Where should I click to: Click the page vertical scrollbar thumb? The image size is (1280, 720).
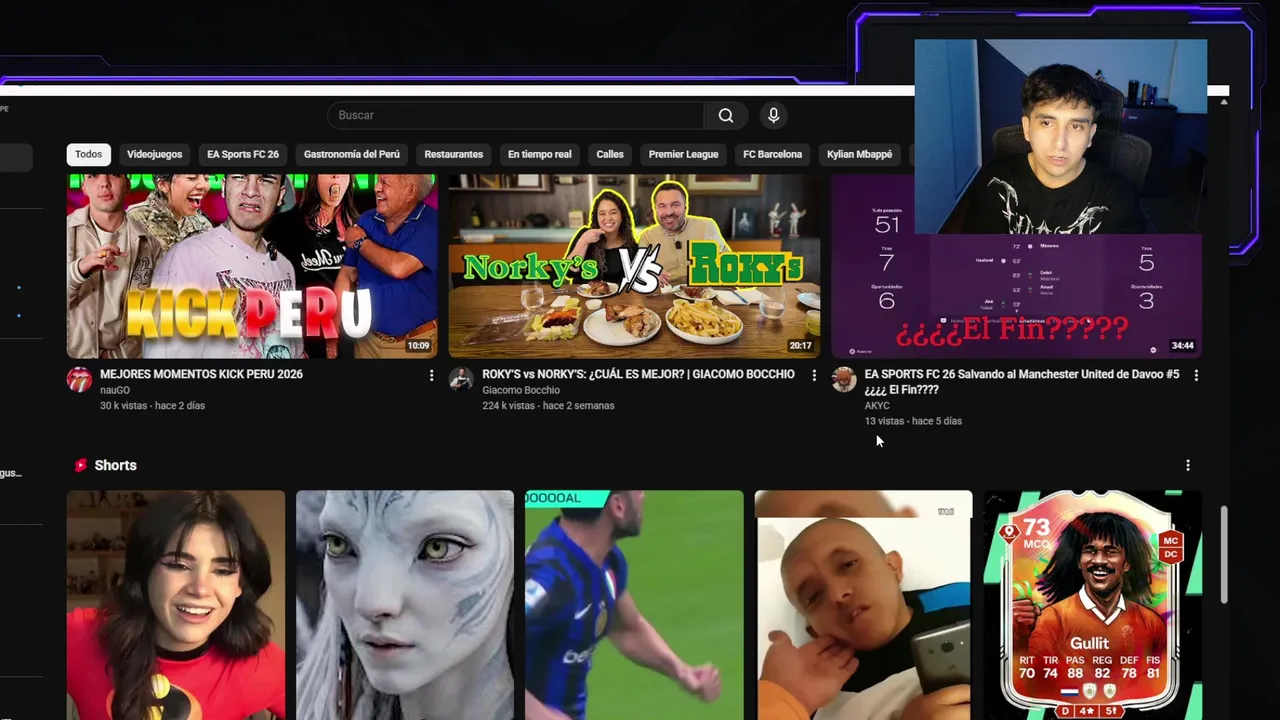(x=1224, y=555)
